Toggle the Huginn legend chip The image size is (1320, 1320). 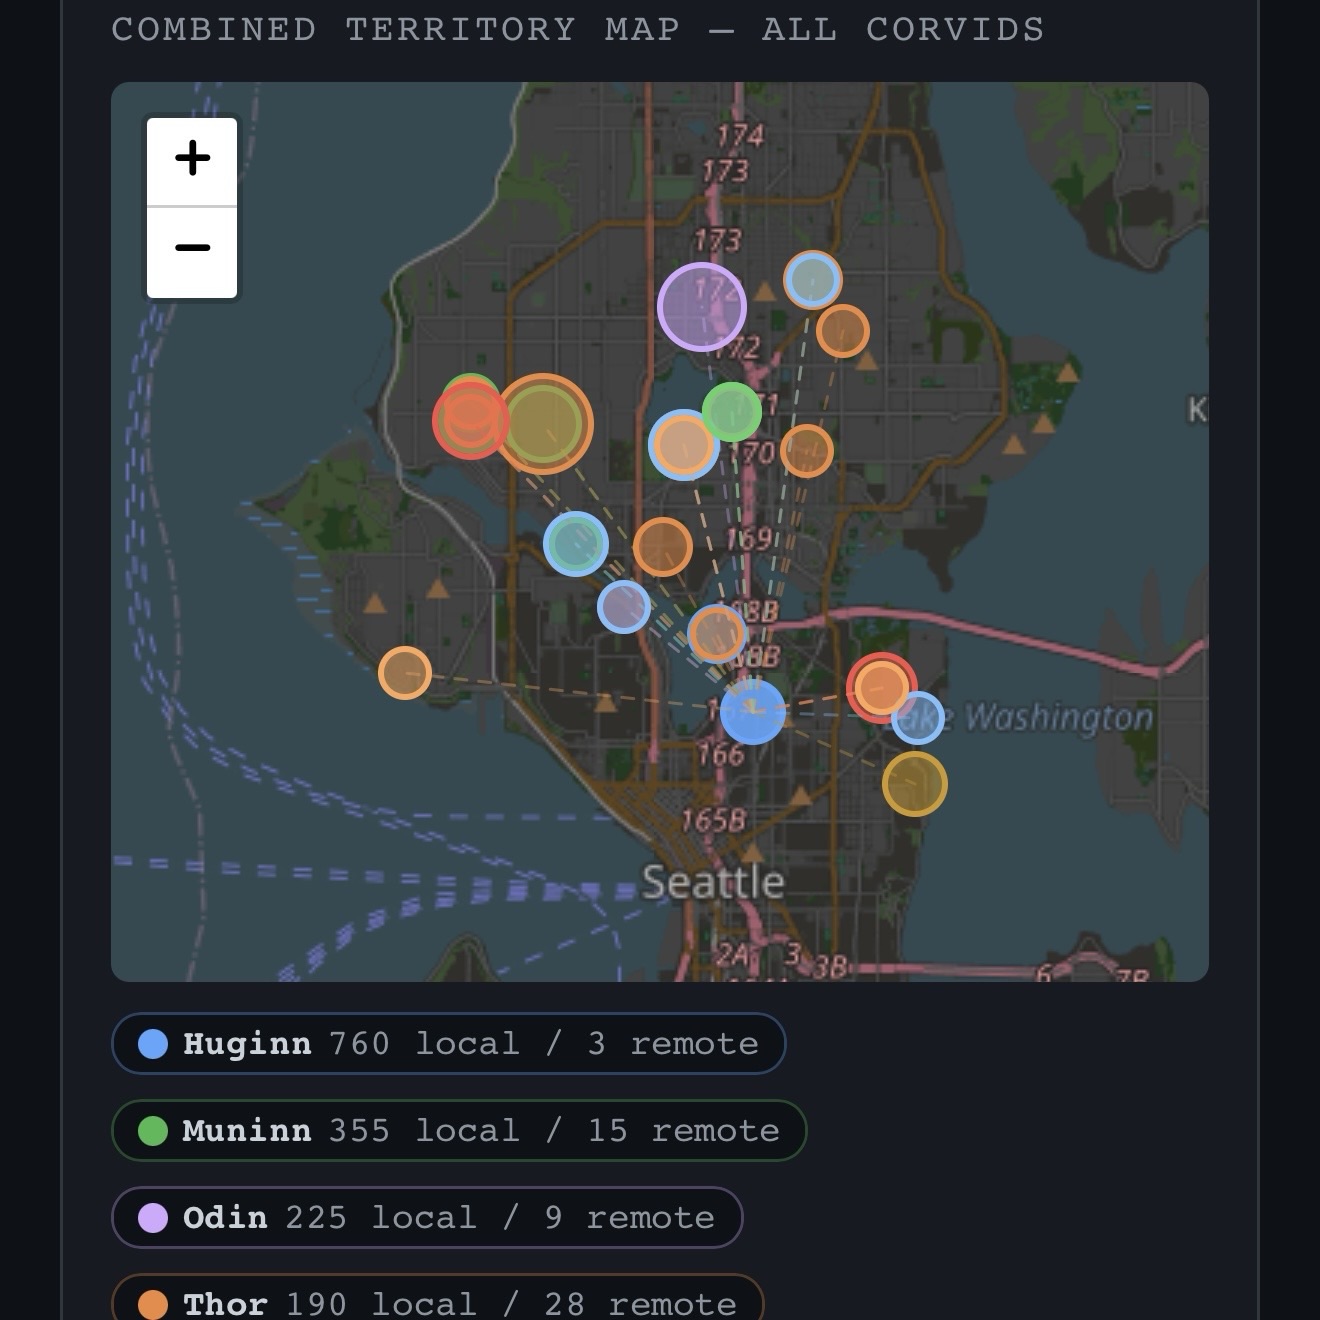pos(448,1043)
